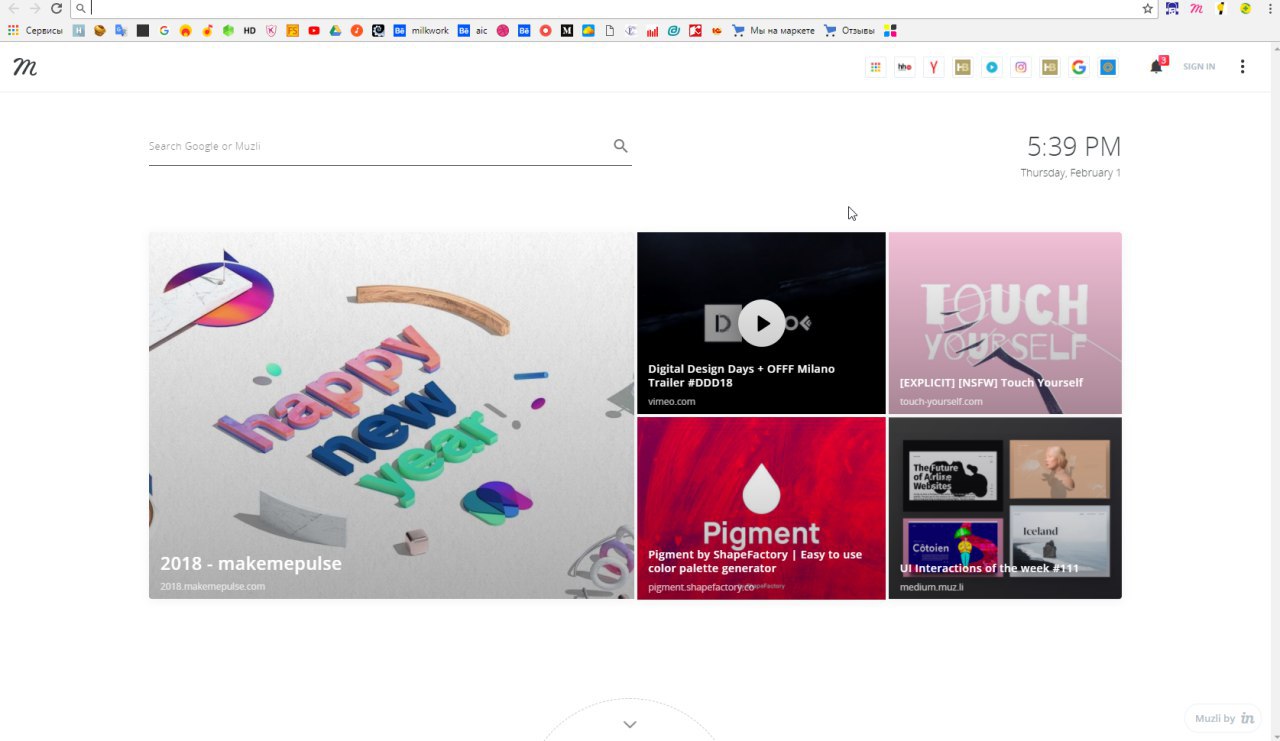
Task: Open the Google bookmark in the bookmarks bar
Action: [164, 31]
